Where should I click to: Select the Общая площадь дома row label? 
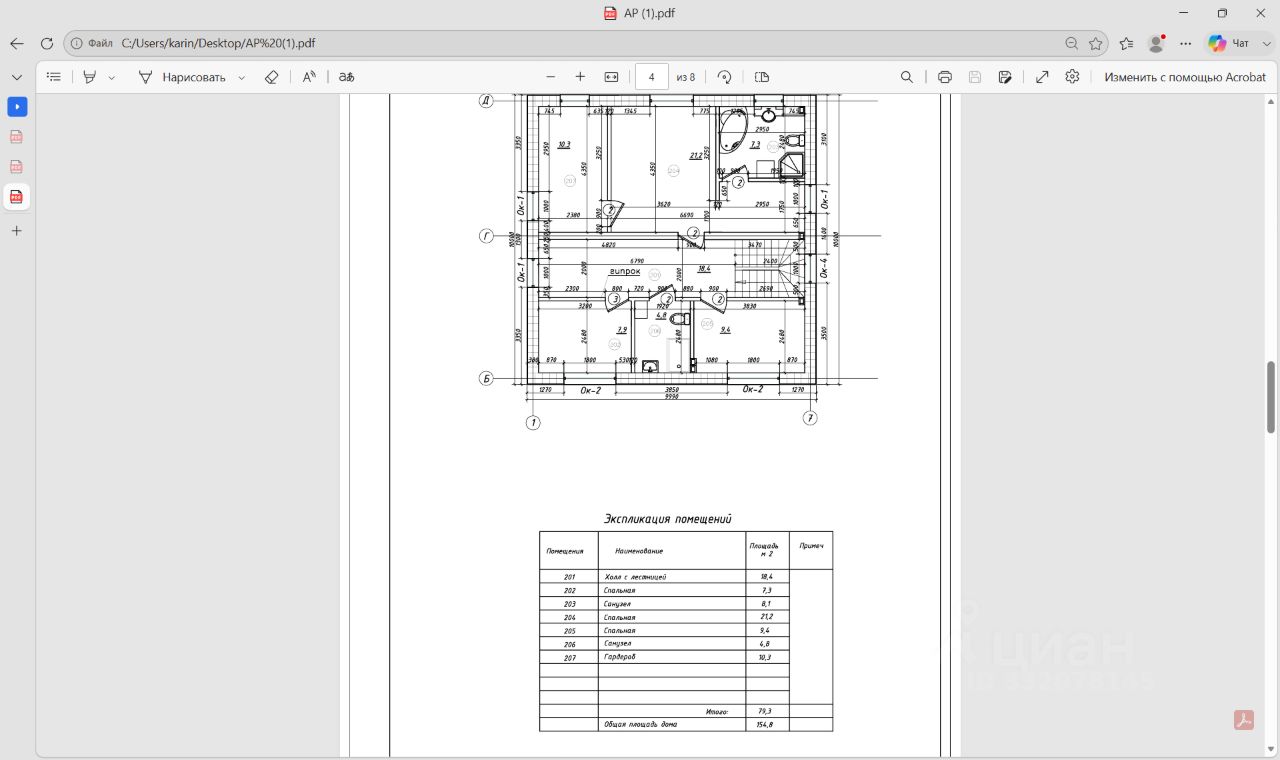click(x=640, y=724)
